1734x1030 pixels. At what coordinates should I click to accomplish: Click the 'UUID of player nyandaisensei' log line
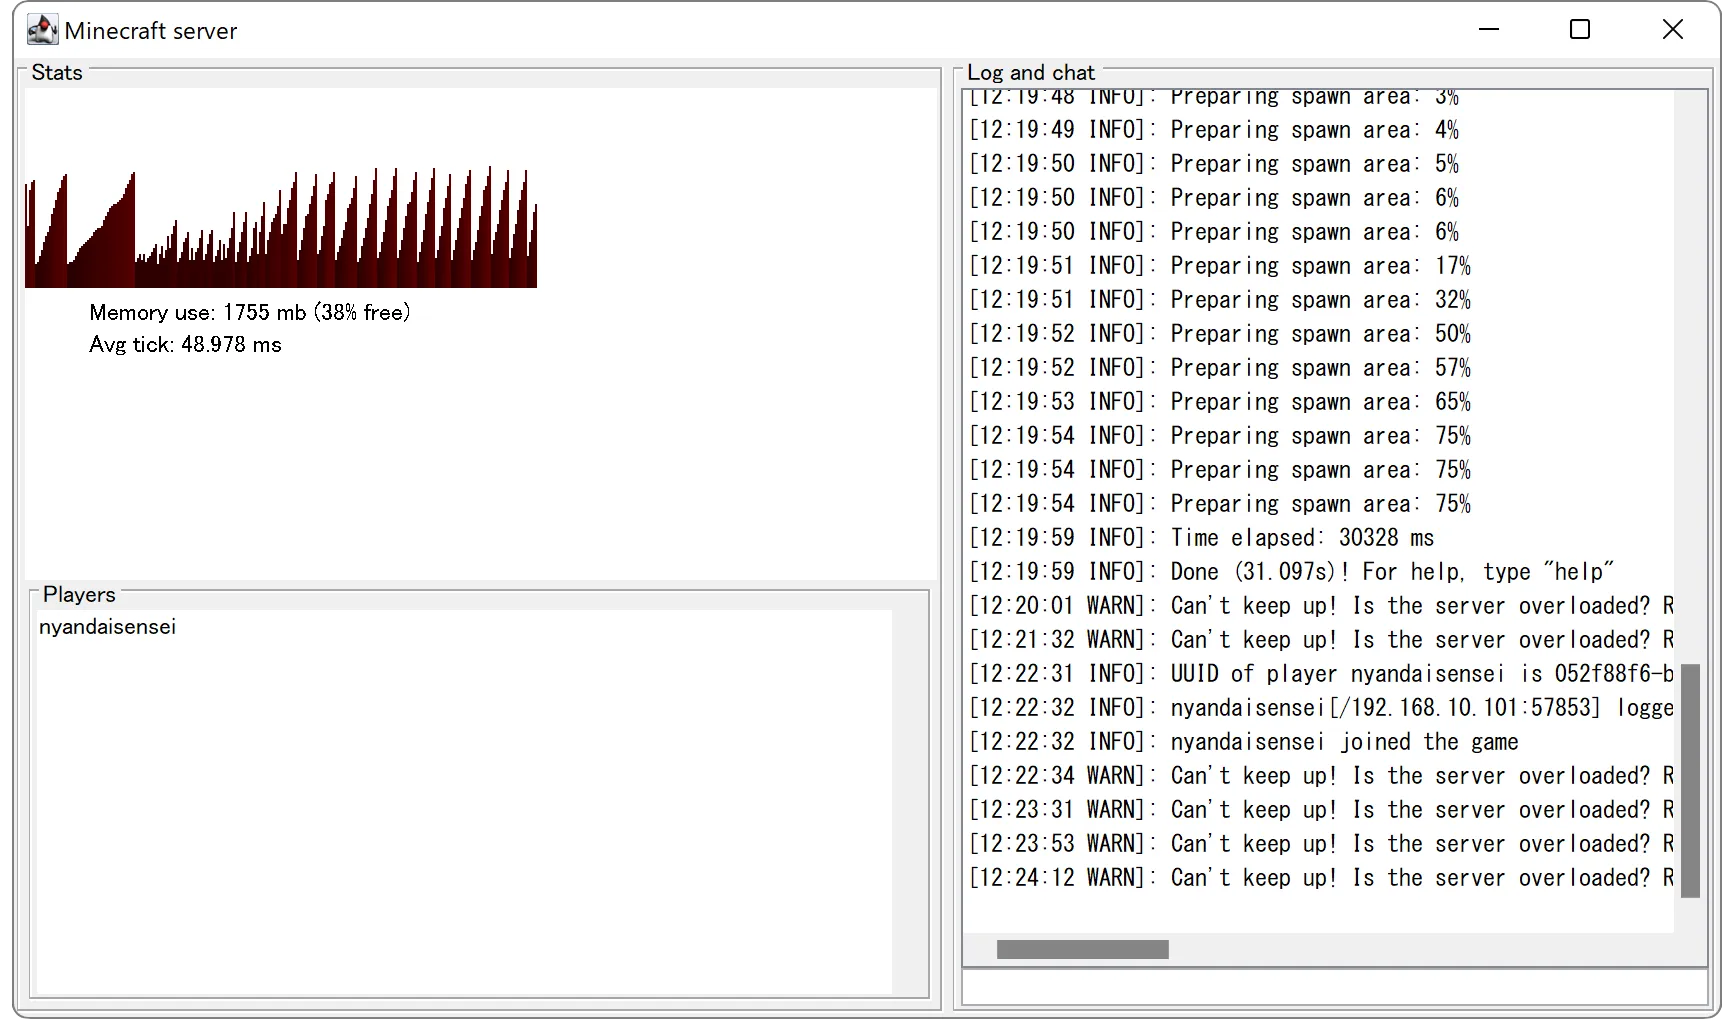coord(1321,674)
